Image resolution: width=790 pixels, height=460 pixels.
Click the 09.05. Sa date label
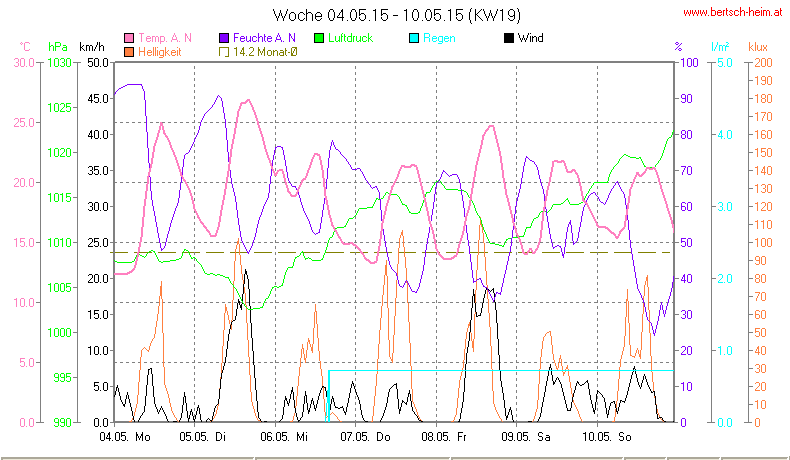[526, 437]
